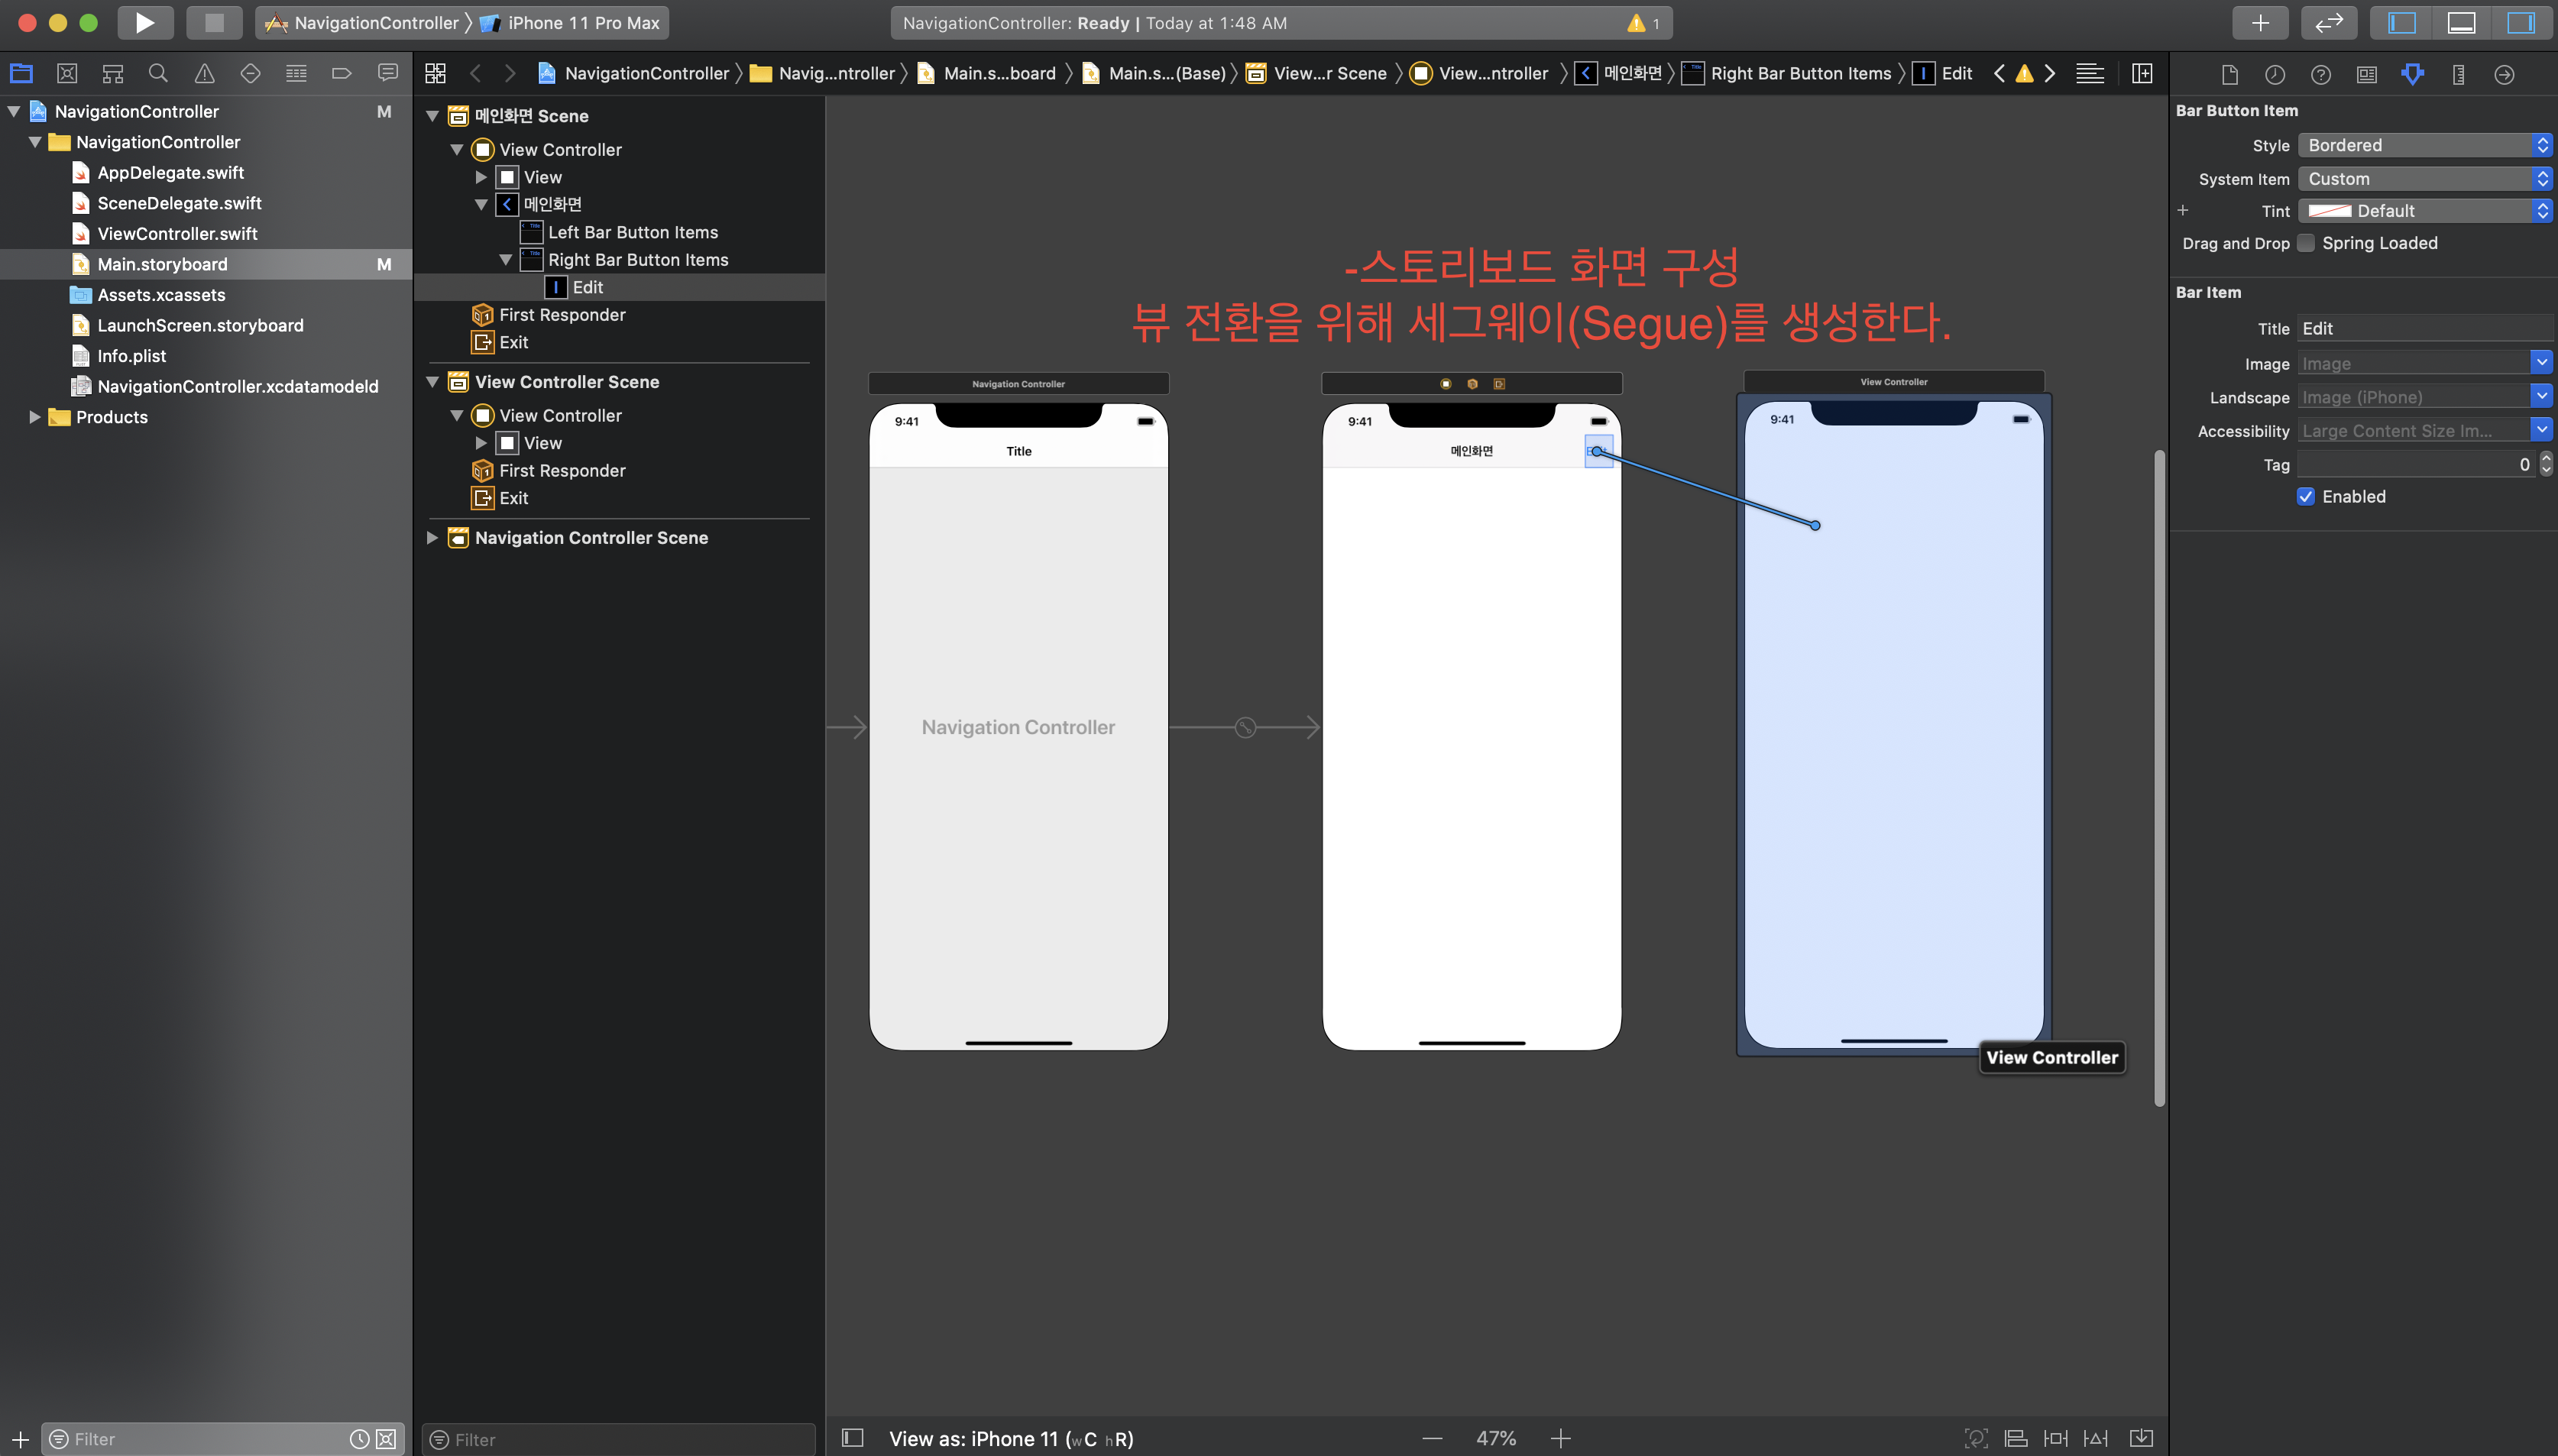2558x1456 pixels.
Task: Click the Add Editor on Right icon
Action: pyautogui.click(x=2141, y=73)
